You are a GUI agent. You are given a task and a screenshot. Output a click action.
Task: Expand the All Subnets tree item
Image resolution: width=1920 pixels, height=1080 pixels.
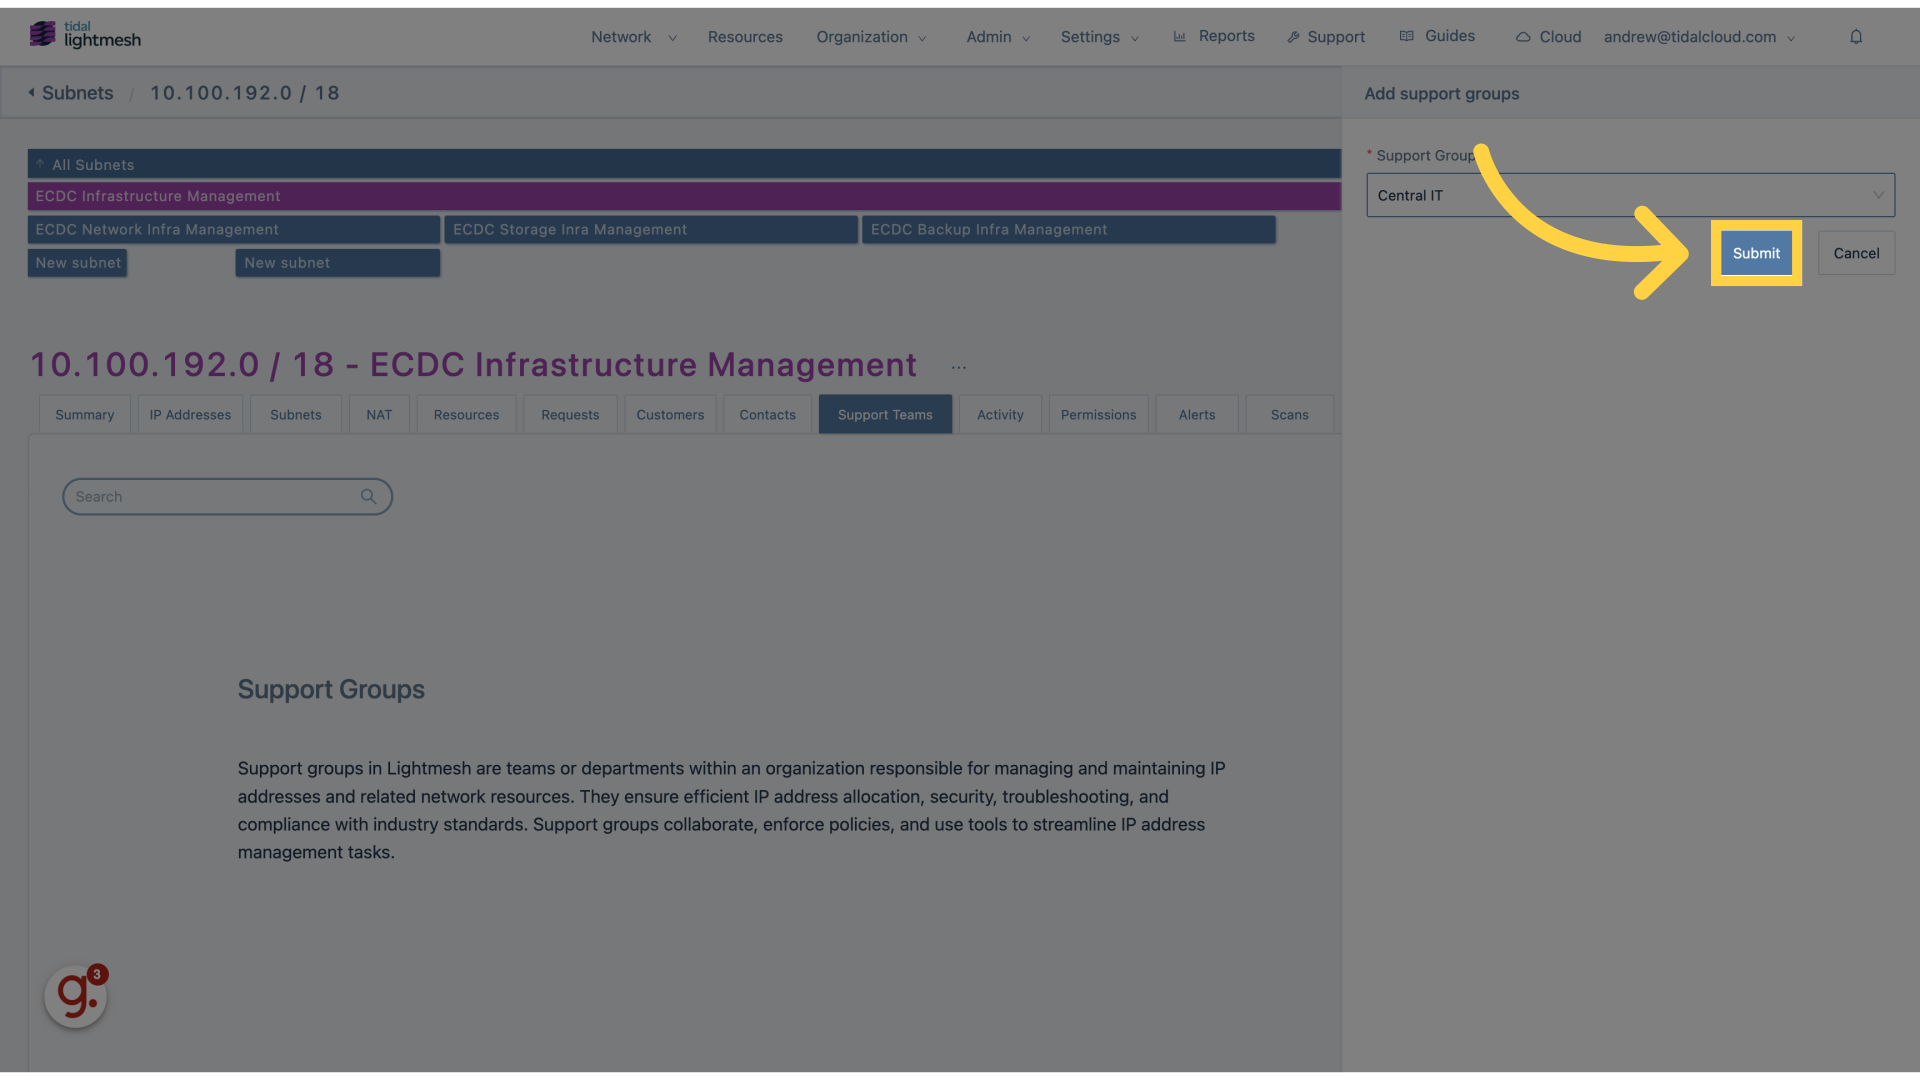click(x=41, y=164)
